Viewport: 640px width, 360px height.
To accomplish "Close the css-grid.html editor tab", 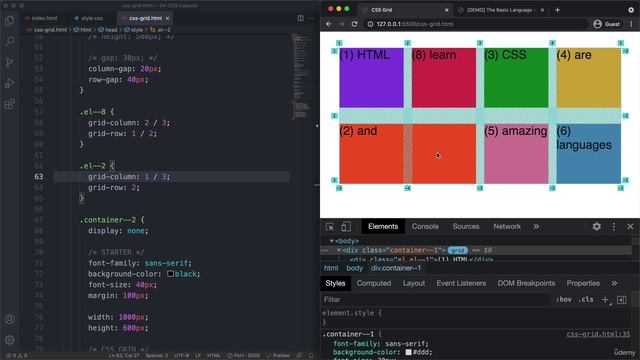I will point(167,18).
